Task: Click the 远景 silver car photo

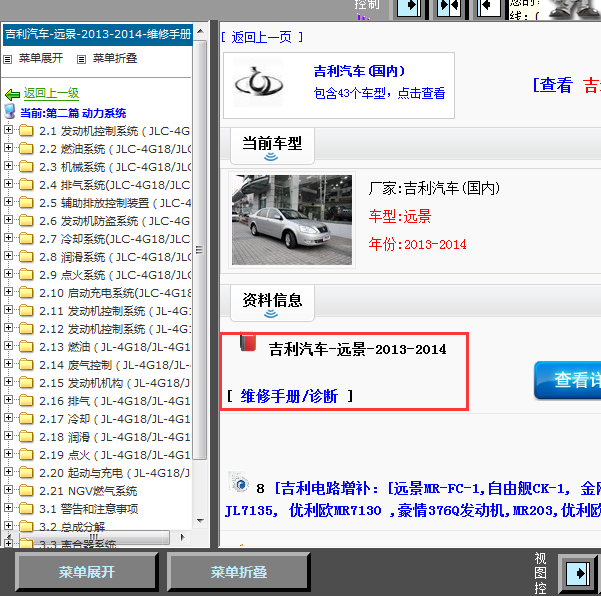Action: pyautogui.click(x=292, y=220)
